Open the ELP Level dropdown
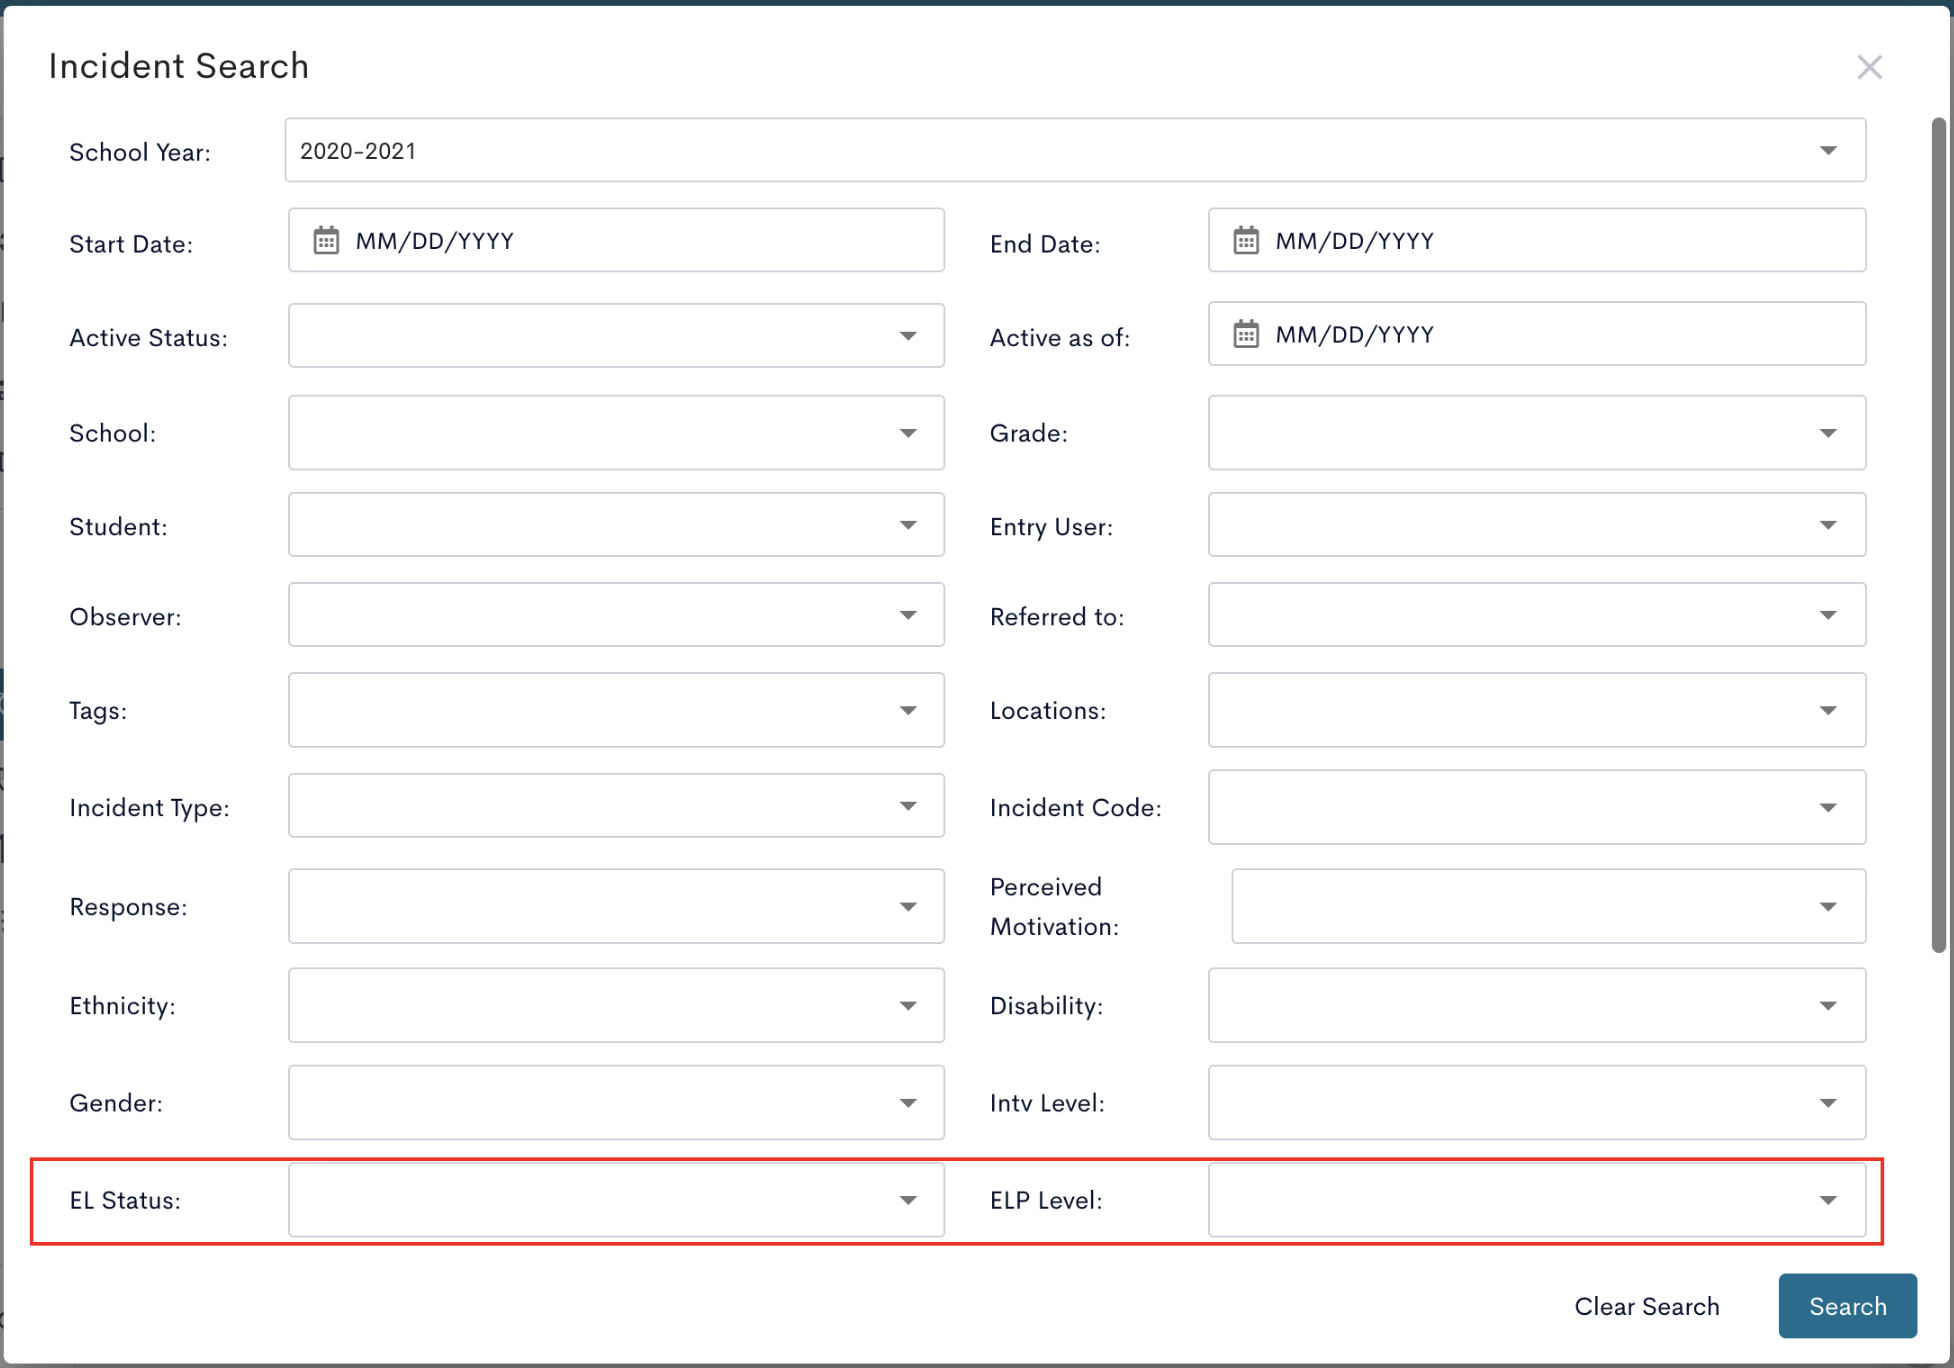 tap(1537, 1200)
